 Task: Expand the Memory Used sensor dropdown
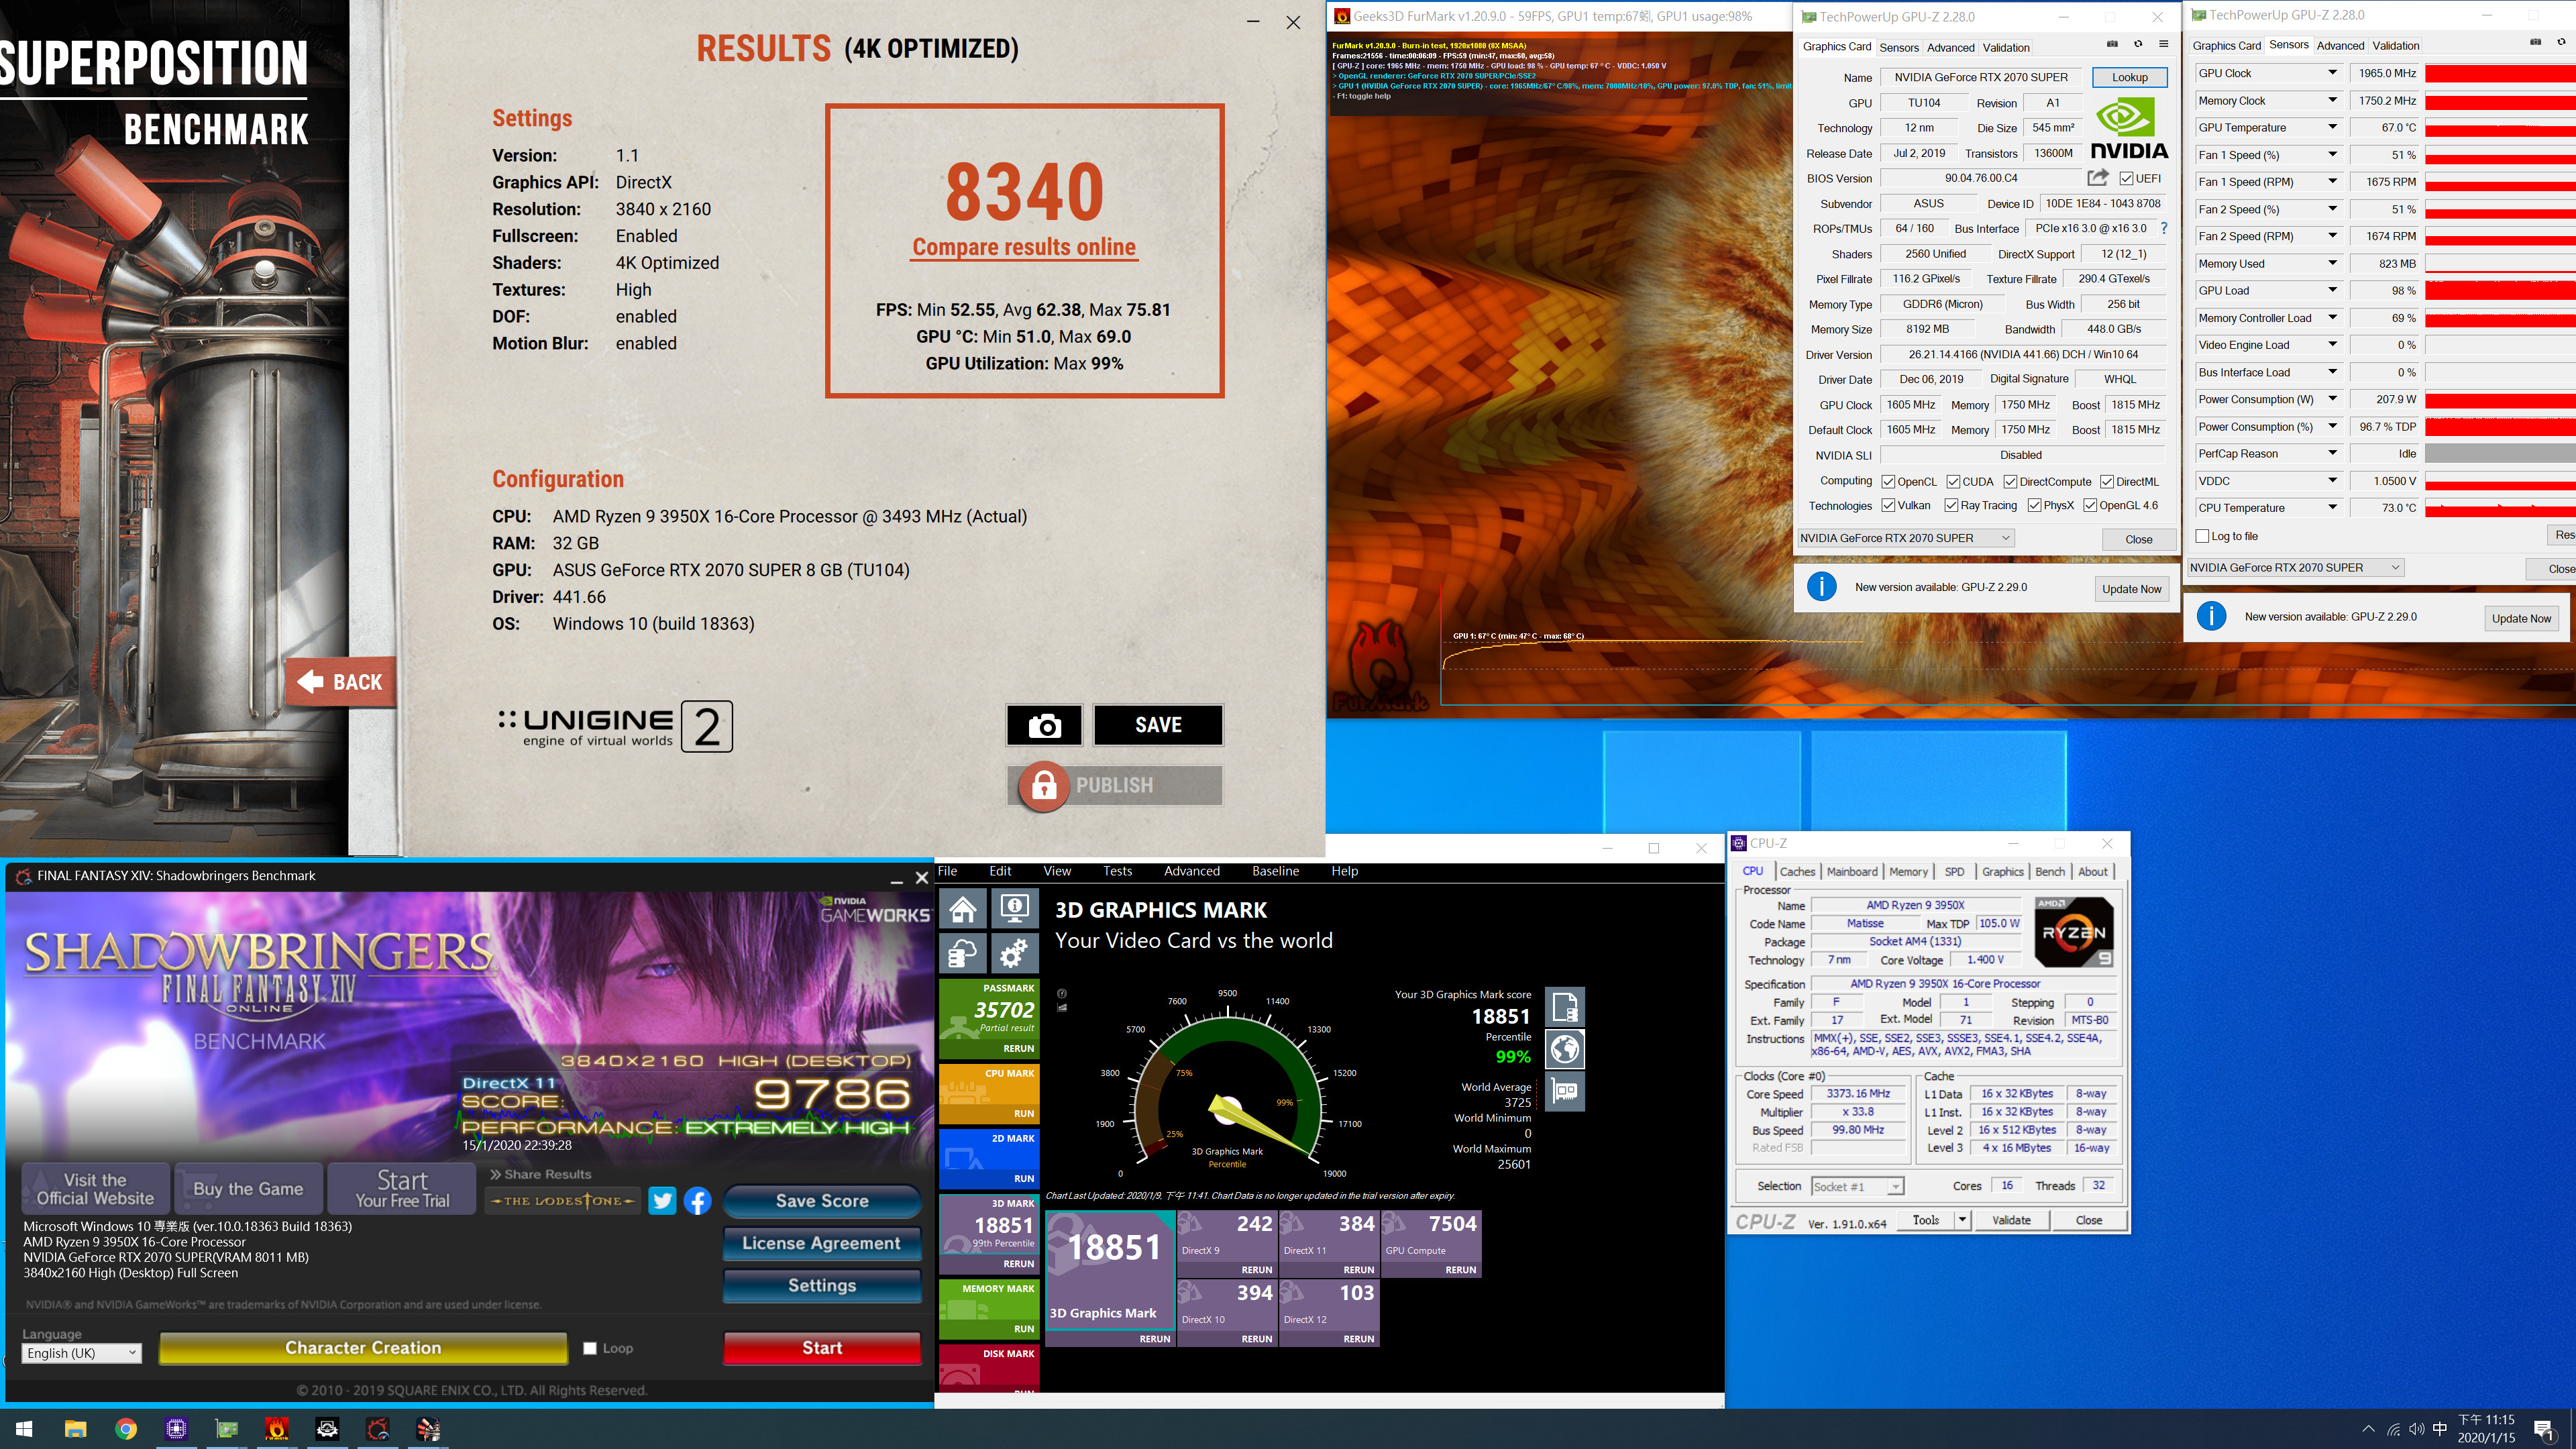click(x=2332, y=263)
